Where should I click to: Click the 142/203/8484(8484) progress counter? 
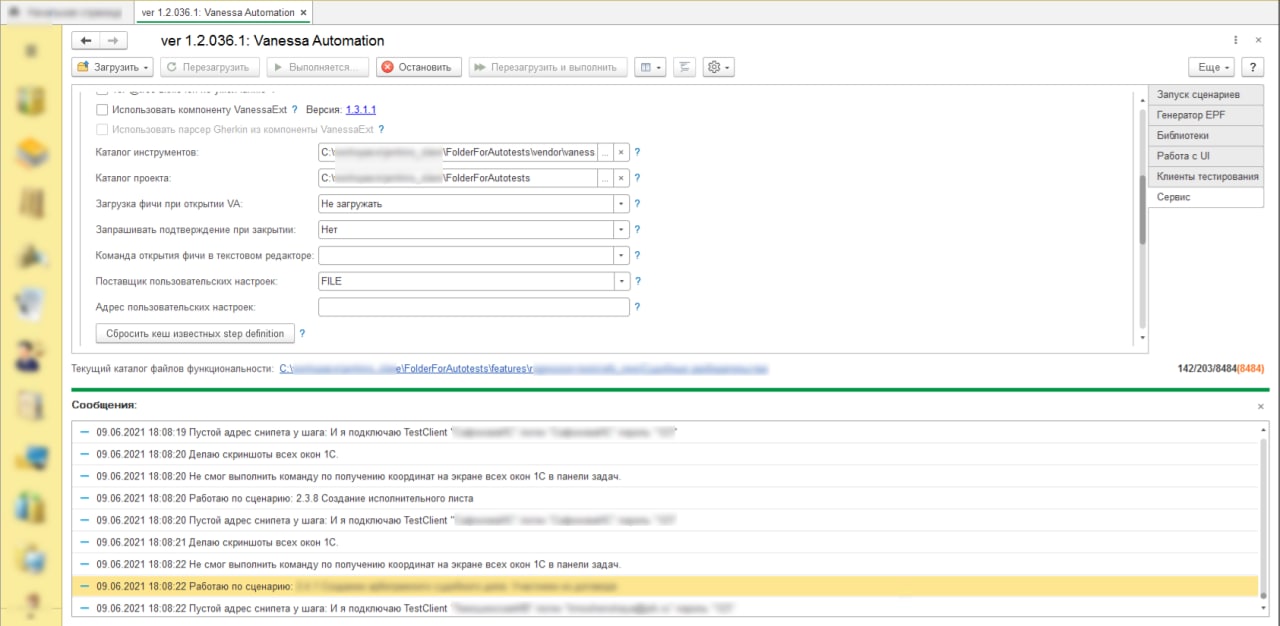[1221, 369]
